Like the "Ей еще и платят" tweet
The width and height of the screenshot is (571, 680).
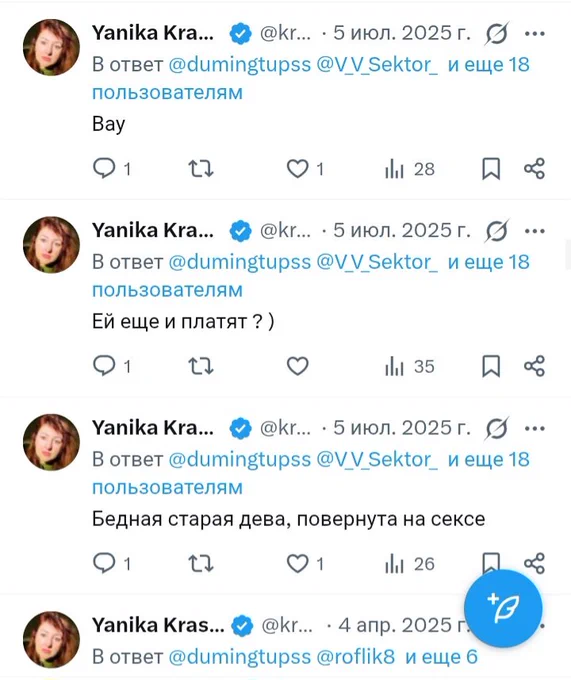pos(298,366)
